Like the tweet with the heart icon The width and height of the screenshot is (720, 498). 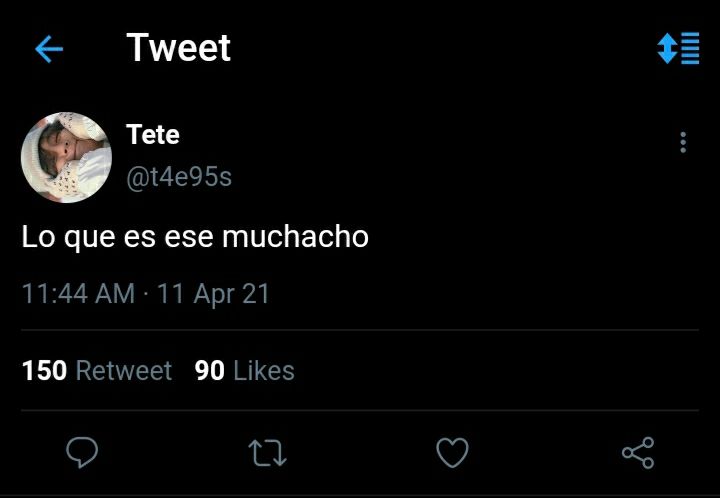click(x=452, y=452)
